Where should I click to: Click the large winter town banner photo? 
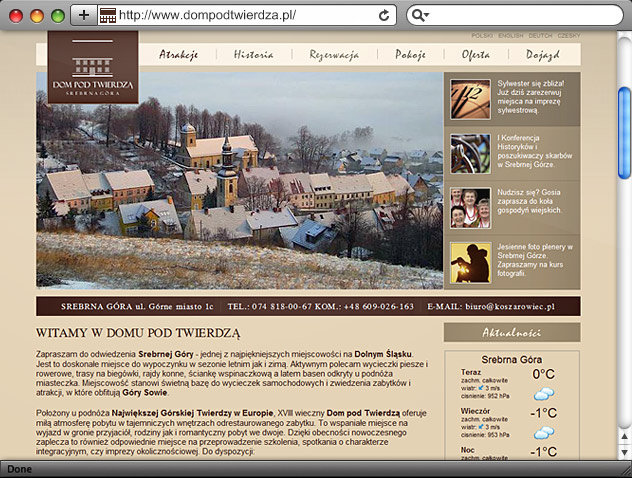point(240,181)
